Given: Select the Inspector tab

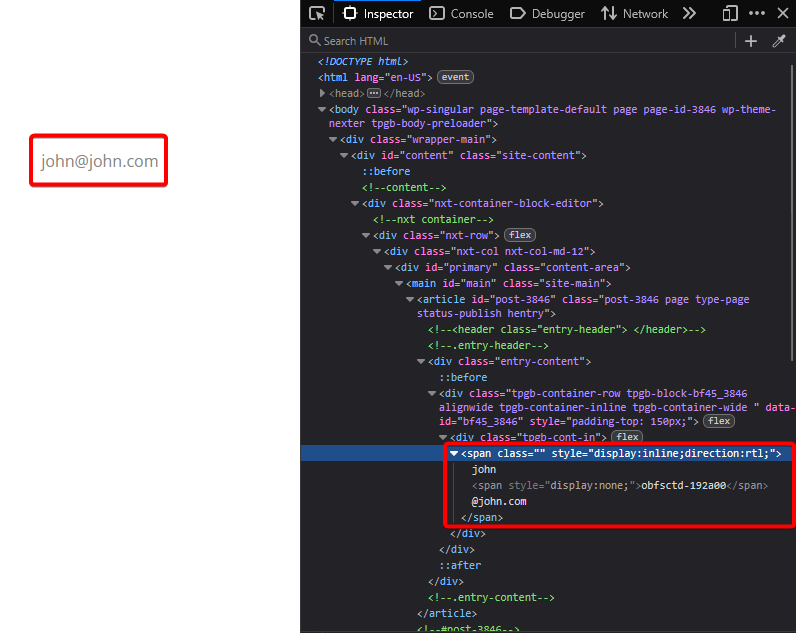Looking at the screenshot, I should (x=378, y=13).
